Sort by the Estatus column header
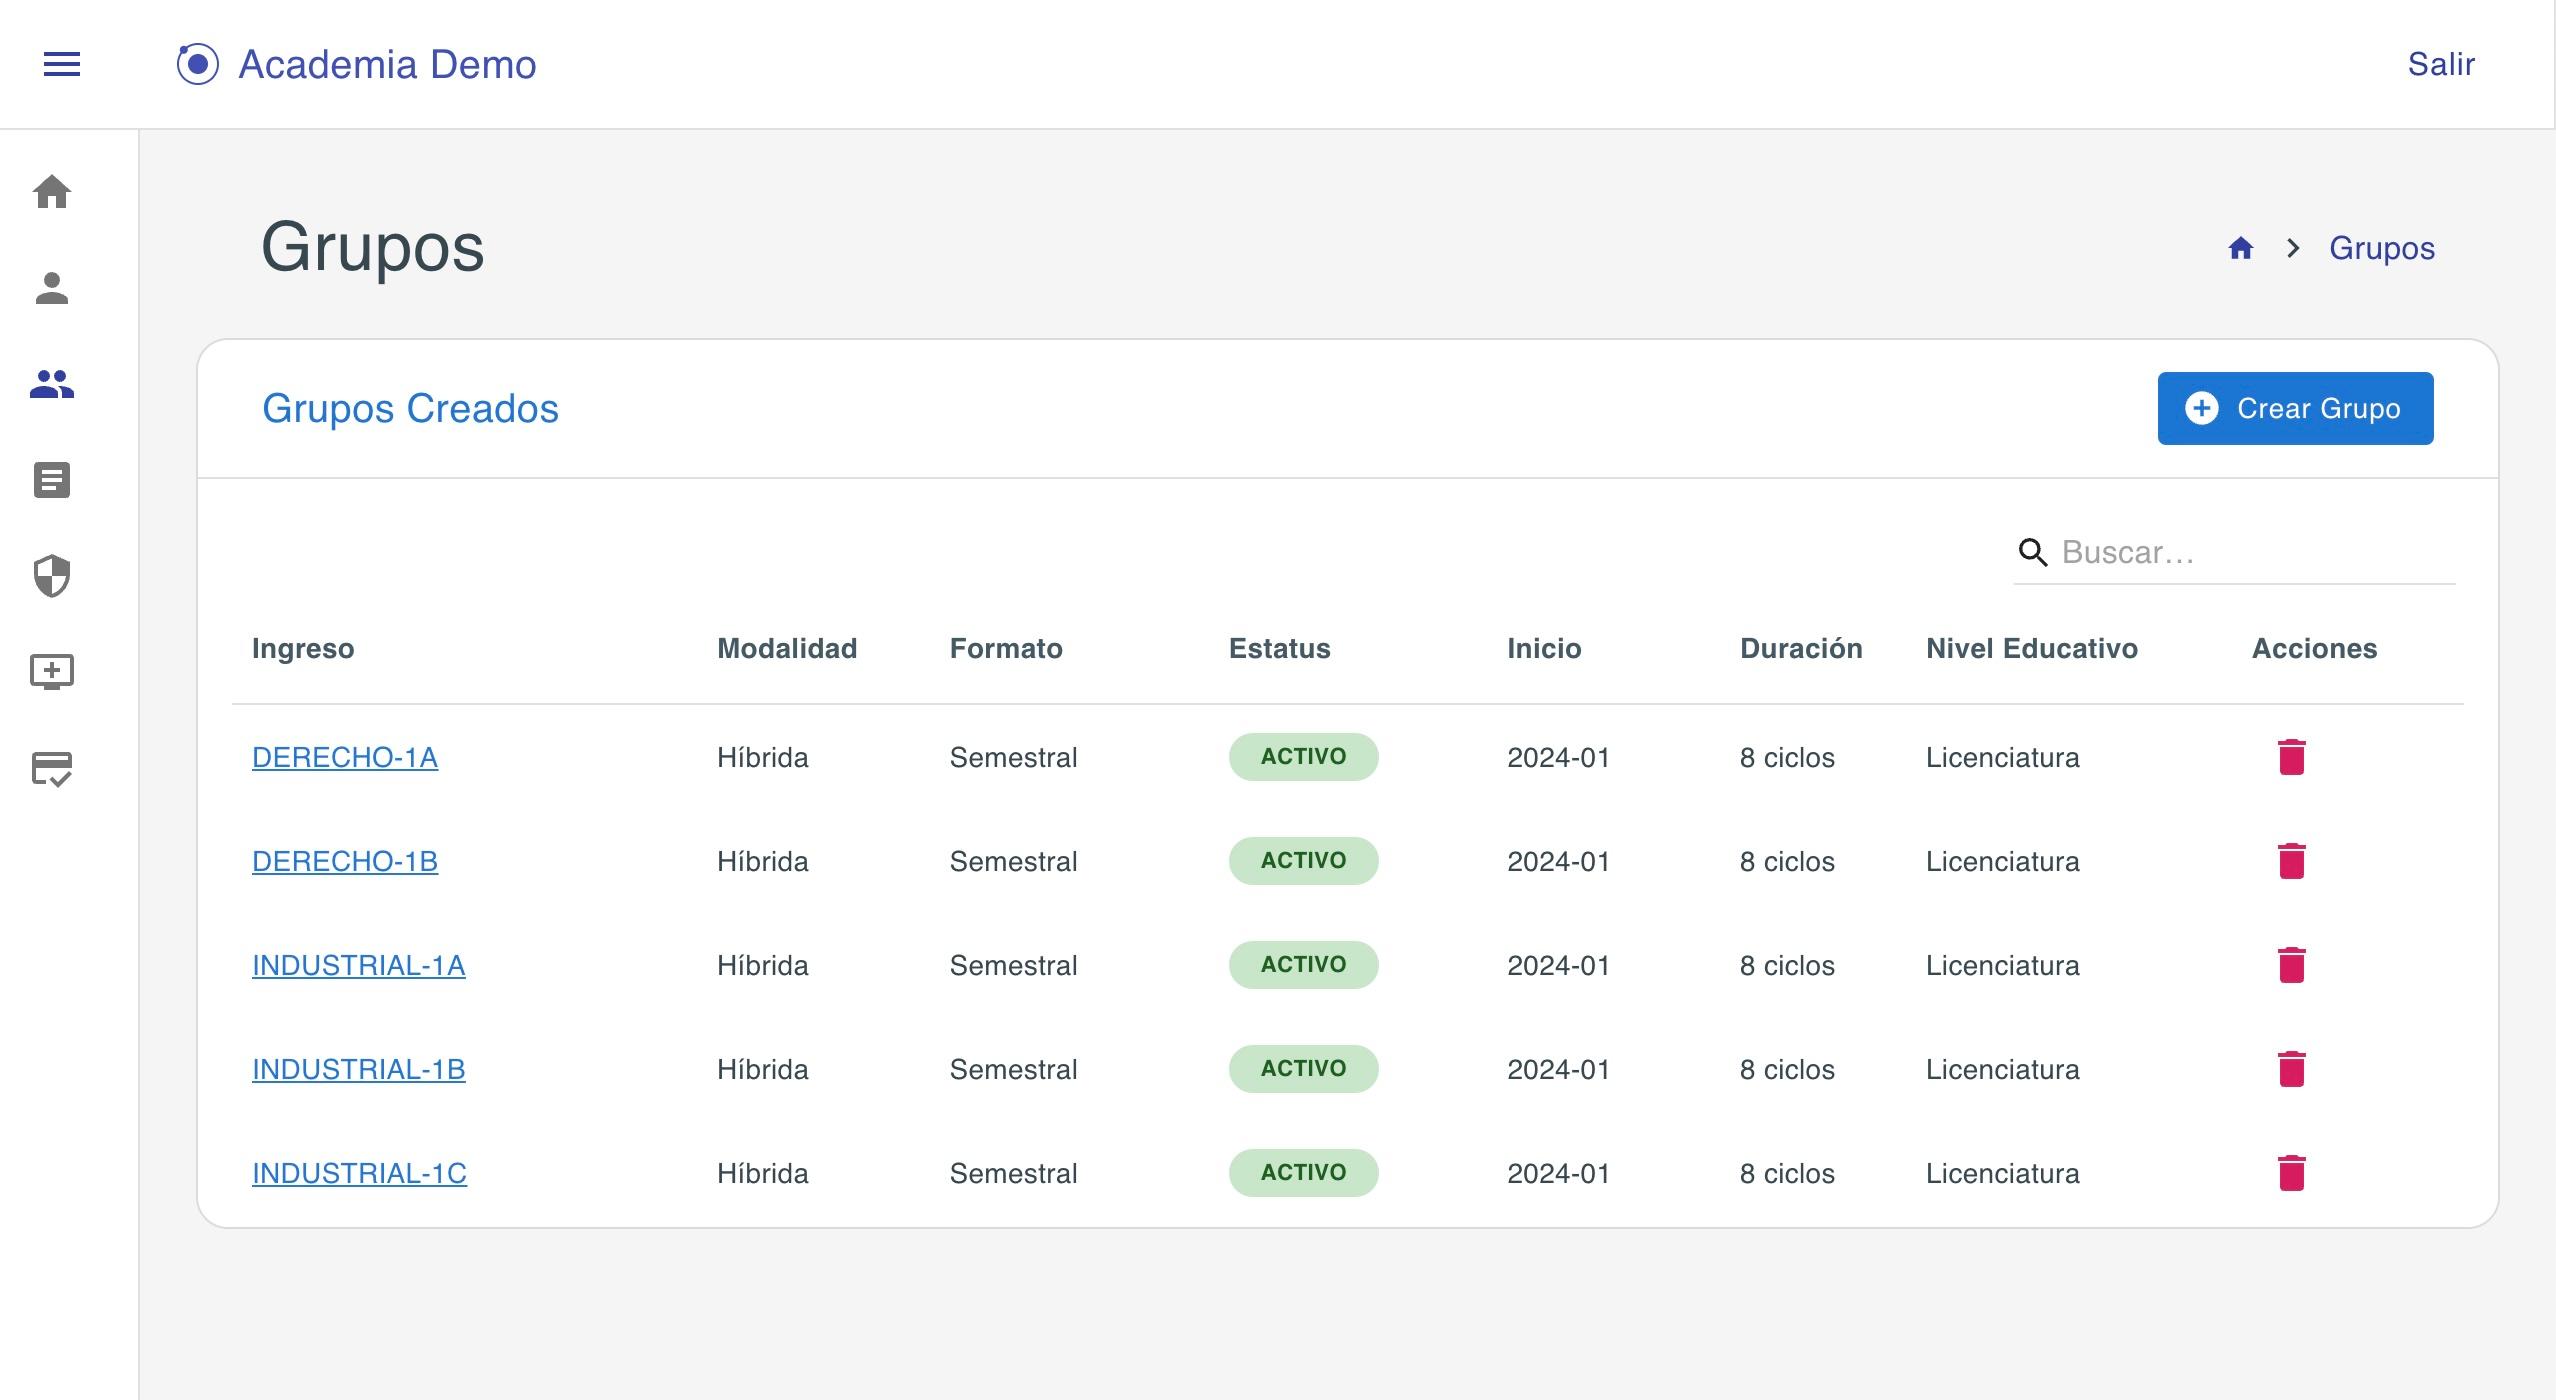Viewport: 2556px width, 1400px height. 1279,648
